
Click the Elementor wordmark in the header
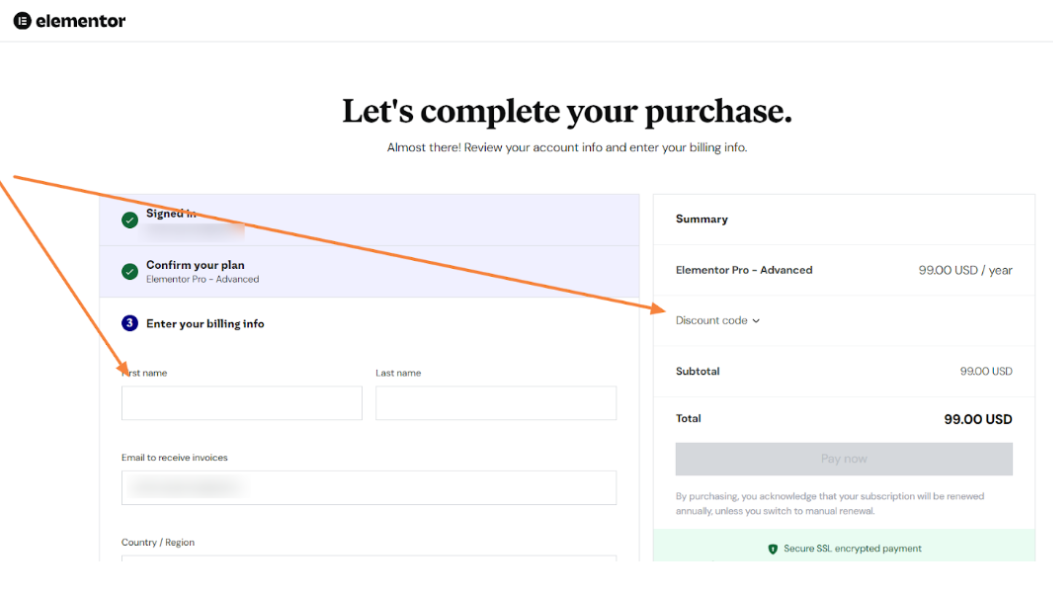pos(78,20)
